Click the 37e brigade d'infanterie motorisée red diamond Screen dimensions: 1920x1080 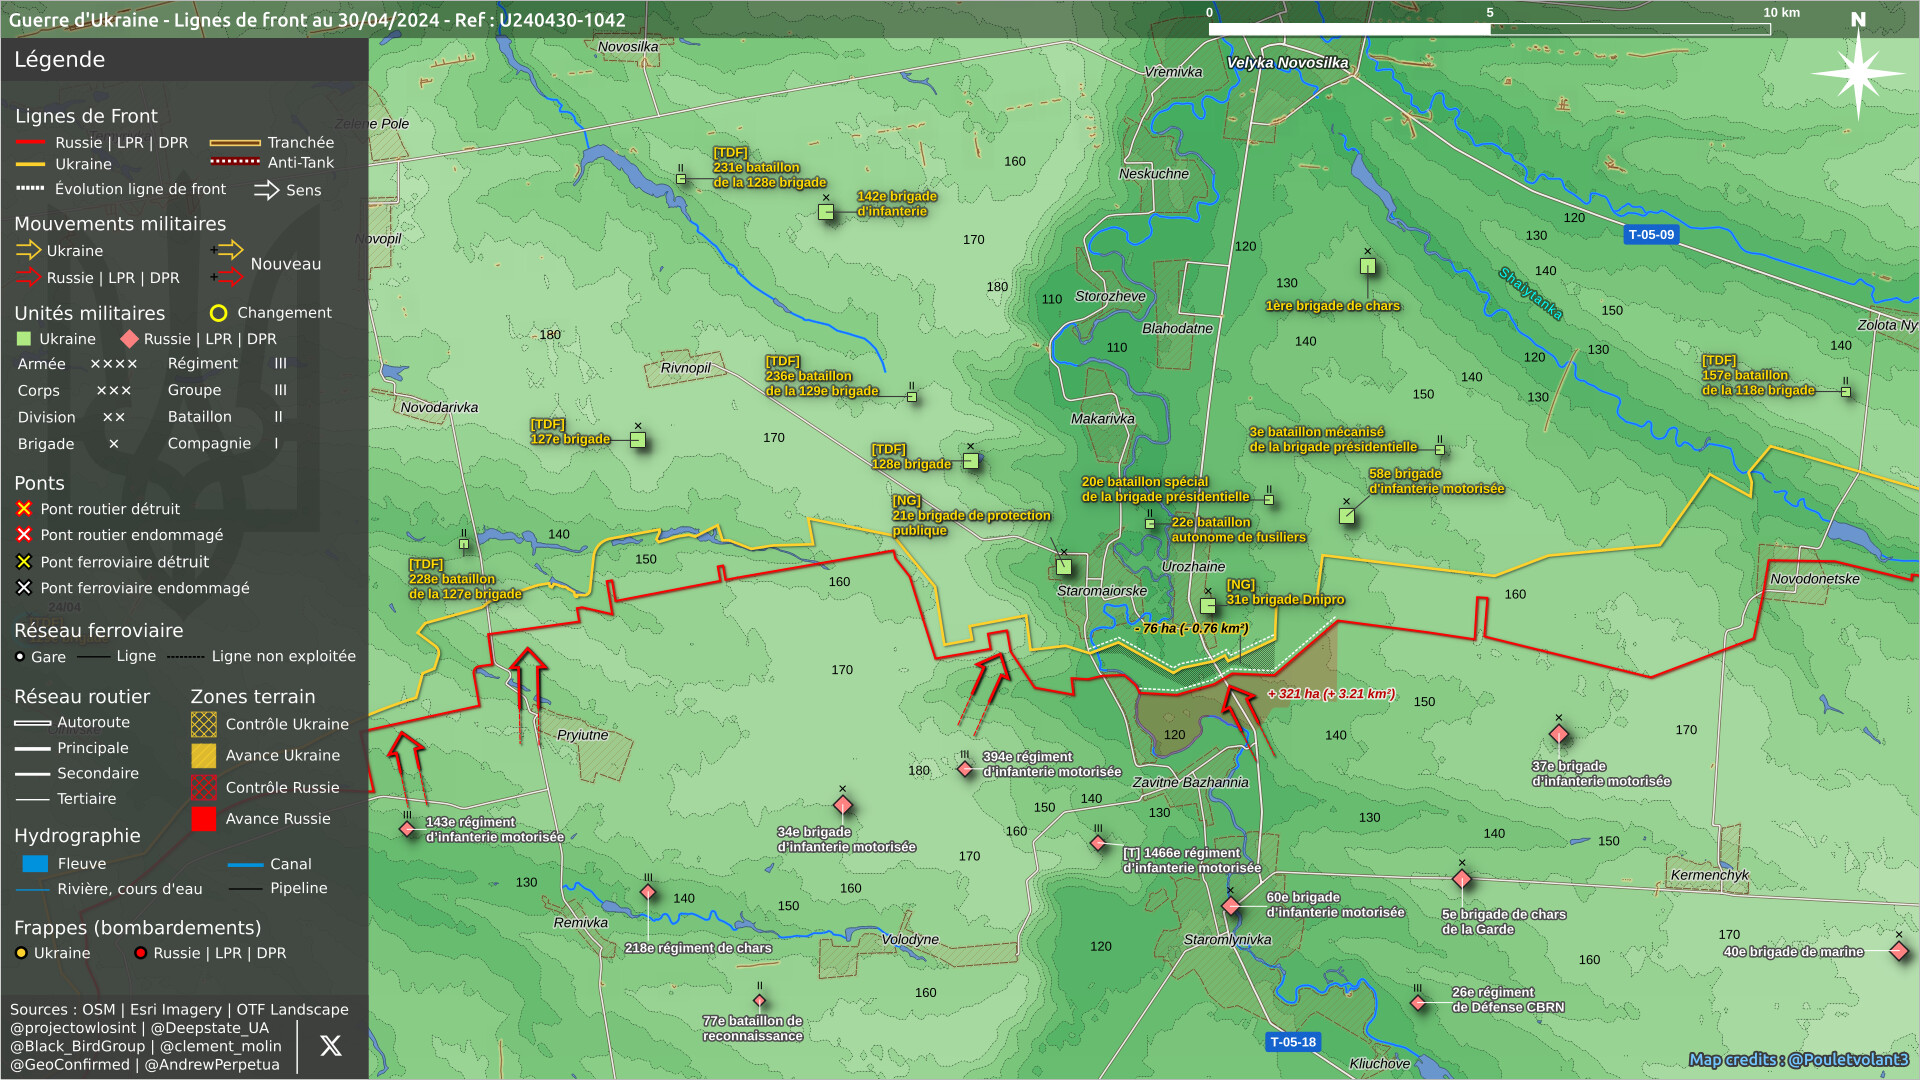(x=1558, y=735)
